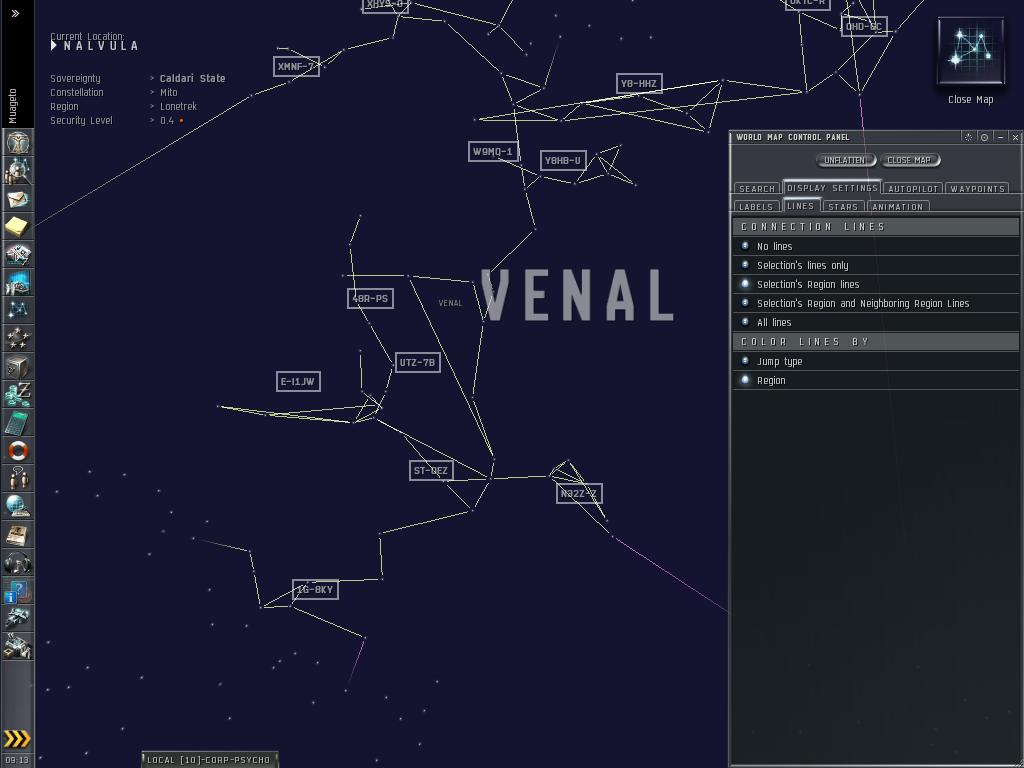This screenshot has height=768, width=1024.
Task: Click the NALVULA current location name
Action: (101, 46)
